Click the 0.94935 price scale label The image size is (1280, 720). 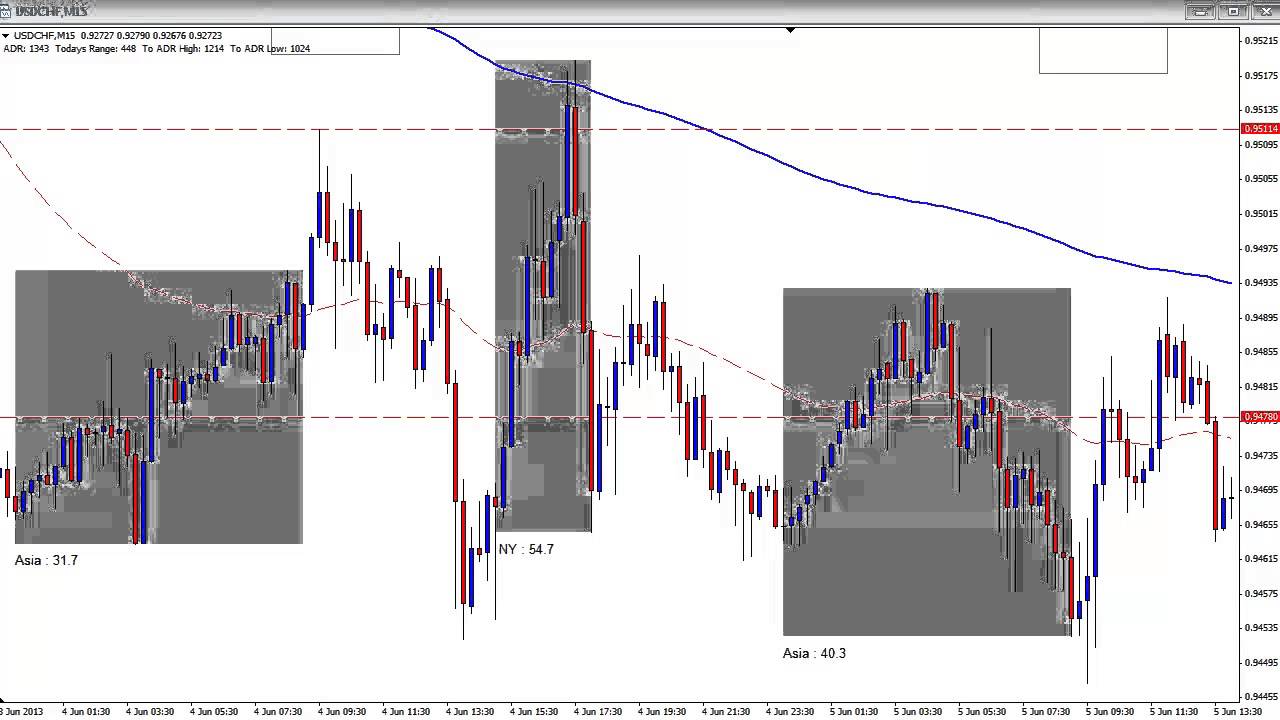[1262, 283]
